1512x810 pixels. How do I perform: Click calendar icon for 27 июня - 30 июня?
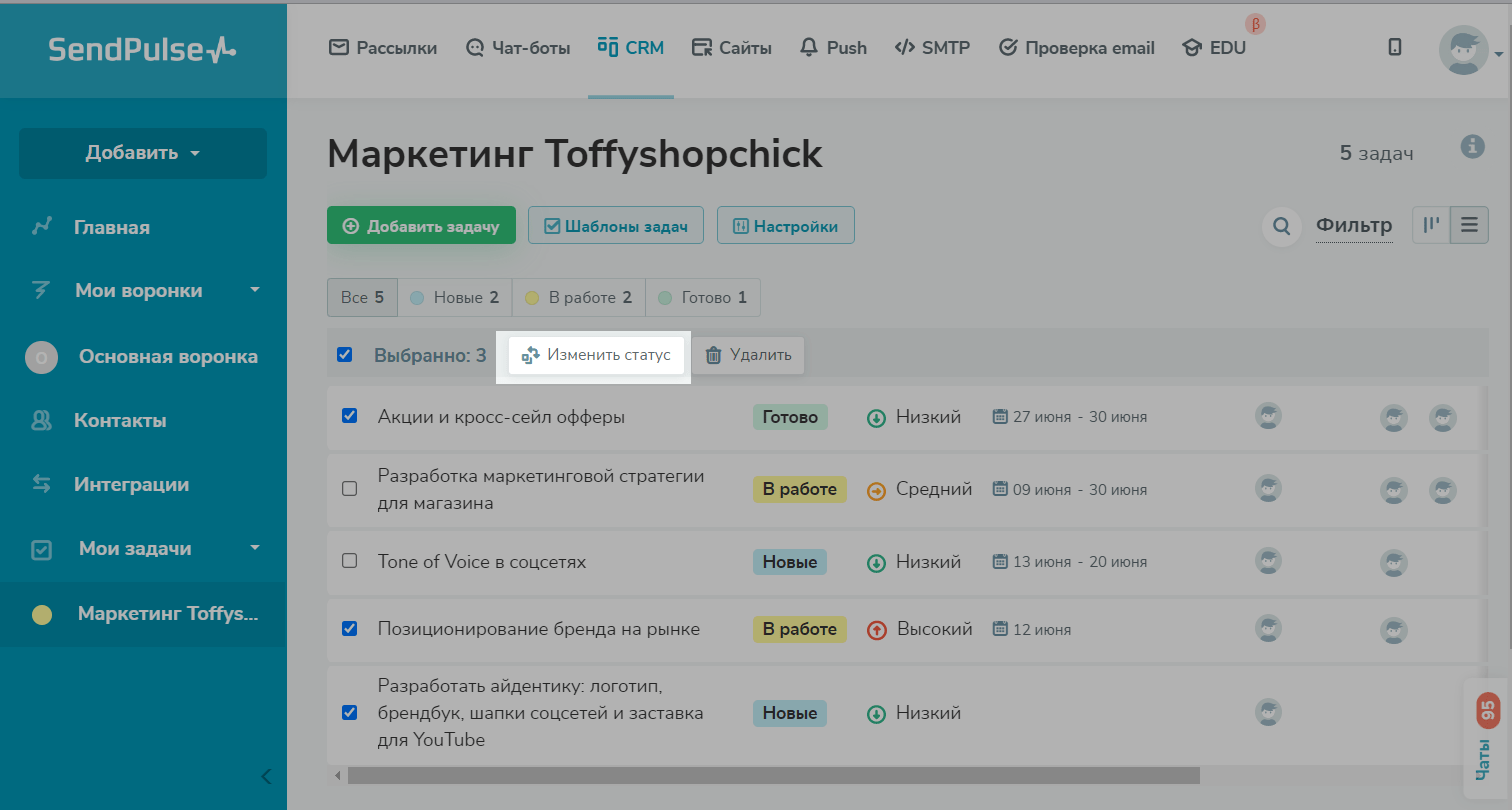[1000, 416]
